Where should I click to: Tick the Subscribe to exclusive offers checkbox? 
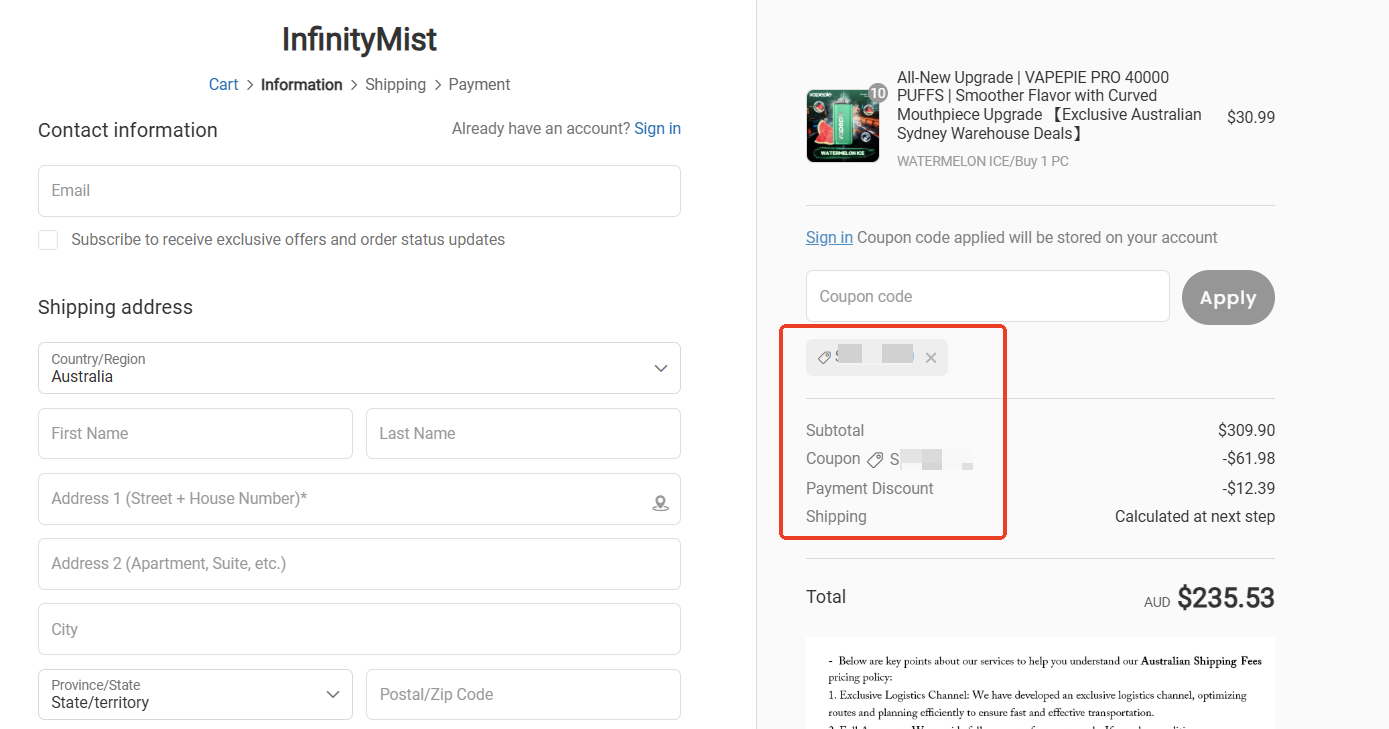pos(48,240)
